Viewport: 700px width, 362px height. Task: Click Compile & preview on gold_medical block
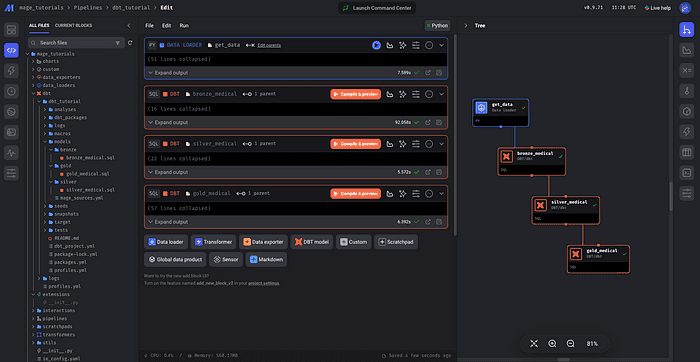pyautogui.click(x=356, y=194)
